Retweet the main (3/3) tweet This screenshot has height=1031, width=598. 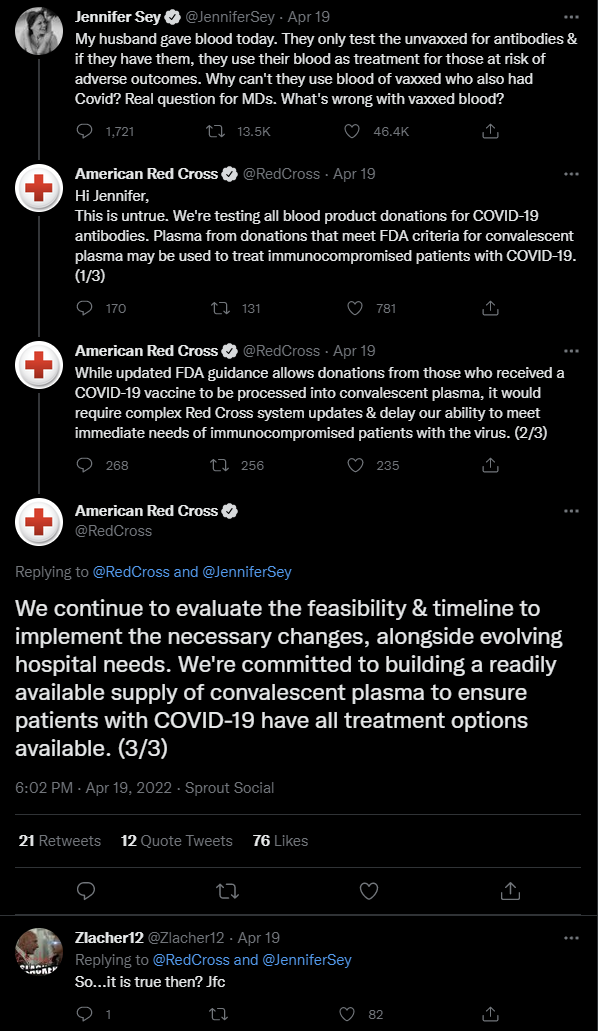click(x=227, y=891)
